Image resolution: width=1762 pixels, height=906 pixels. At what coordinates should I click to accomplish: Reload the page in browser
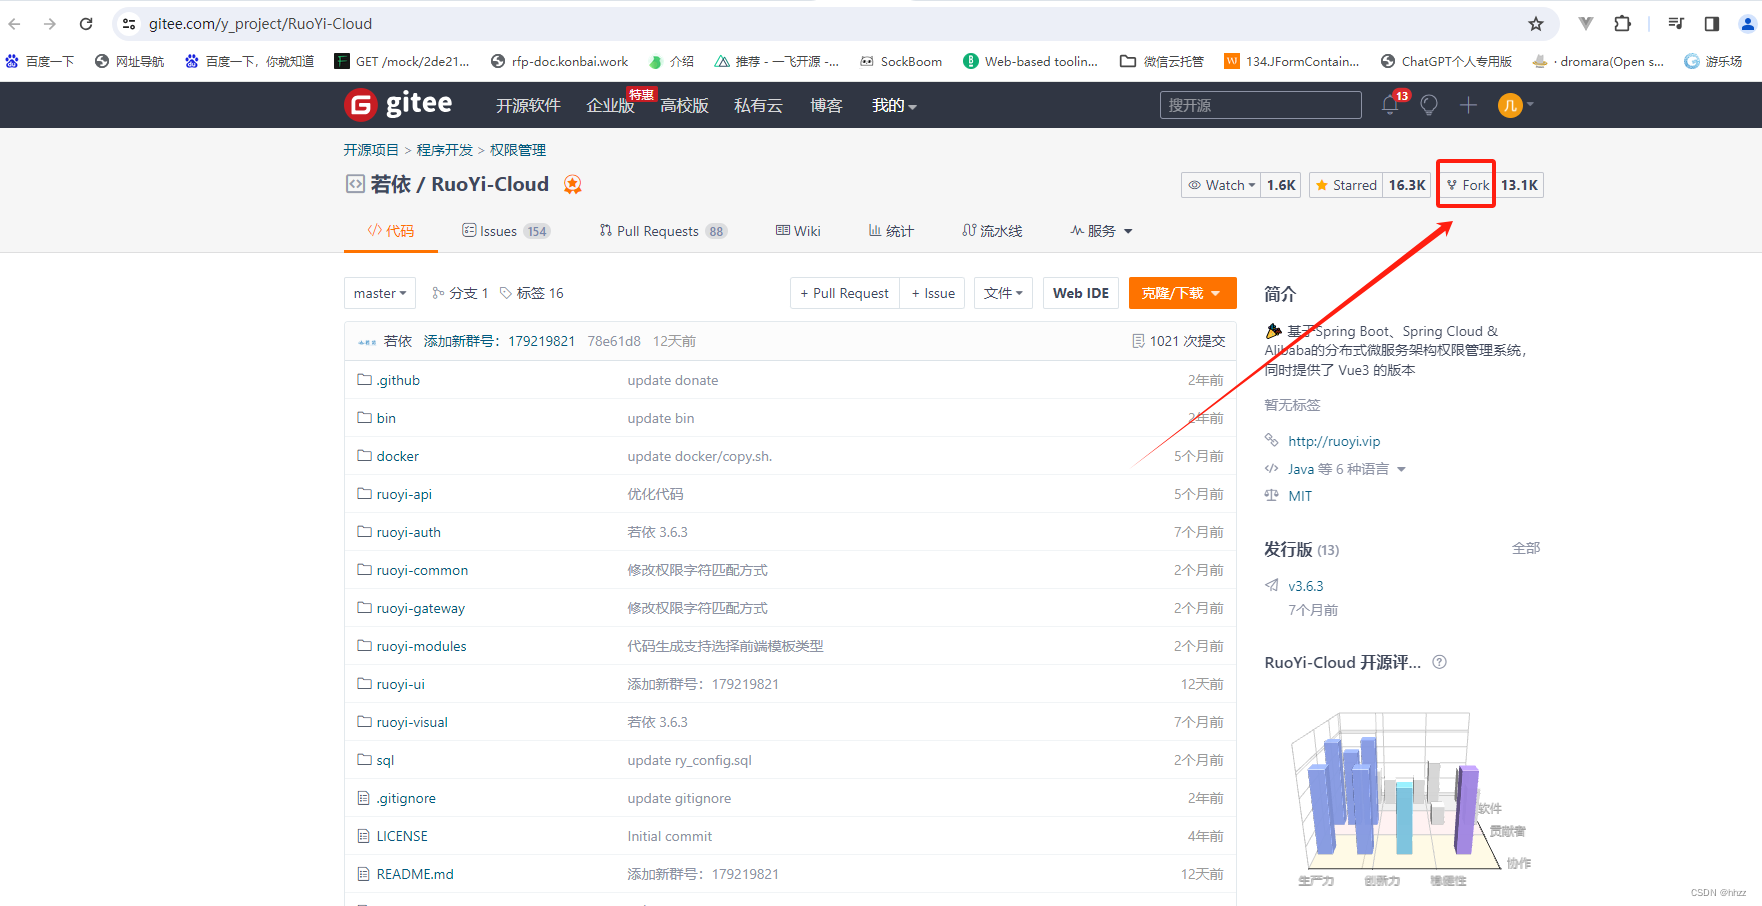coord(86,24)
